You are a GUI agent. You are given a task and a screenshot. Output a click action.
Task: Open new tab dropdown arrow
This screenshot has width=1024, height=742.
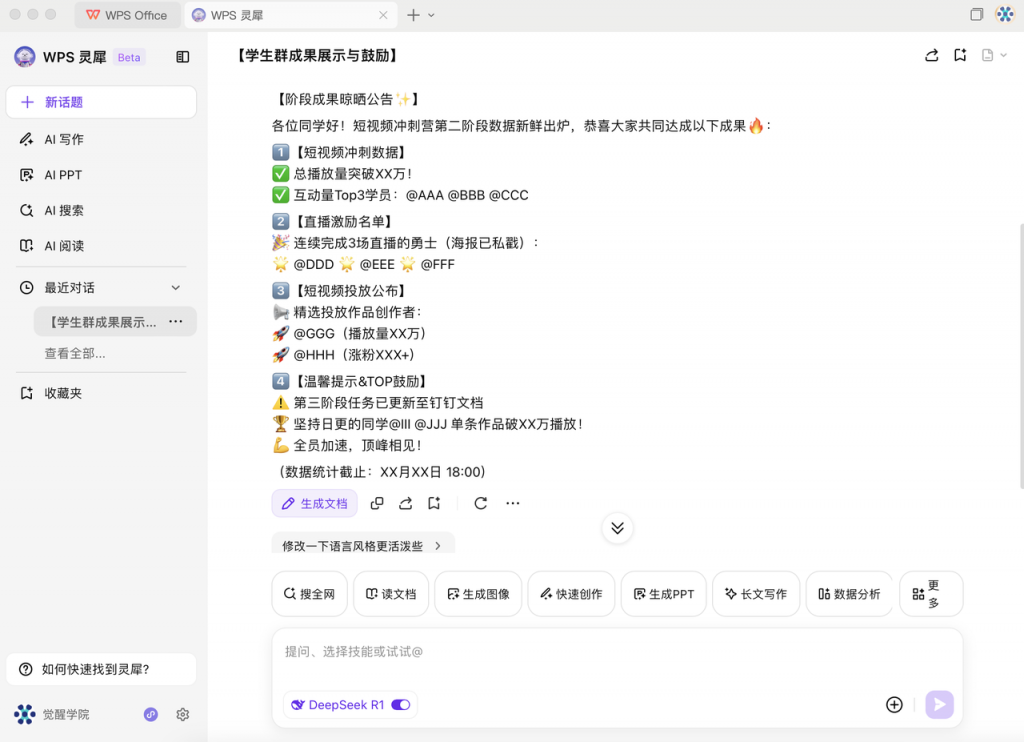[431, 15]
